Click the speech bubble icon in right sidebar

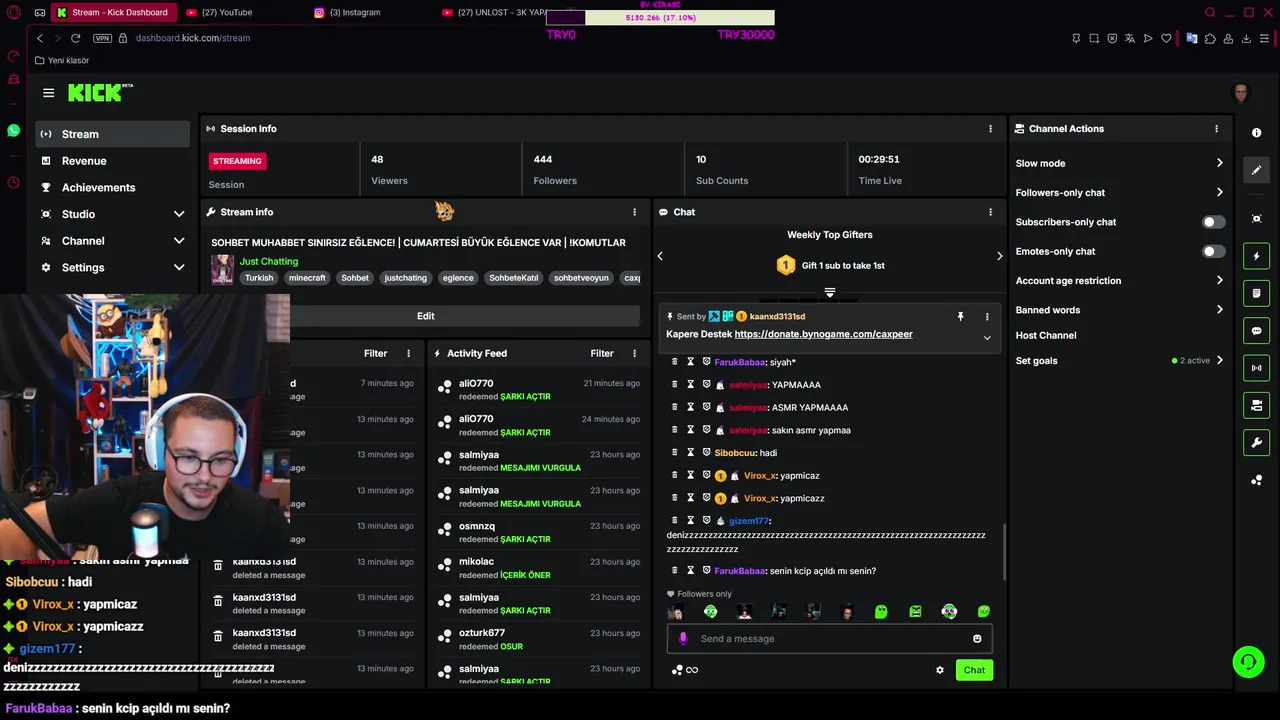point(1257,331)
